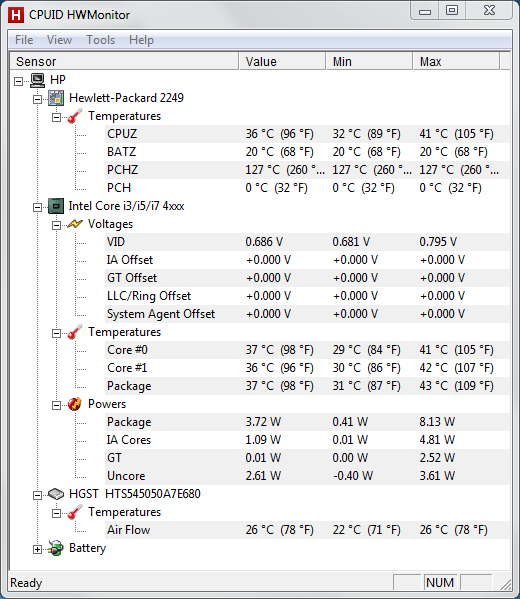The width and height of the screenshot is (520, 599).
Task: Click the Battery icon in tree
Action: pyautogui.click(x=56, y=548)
